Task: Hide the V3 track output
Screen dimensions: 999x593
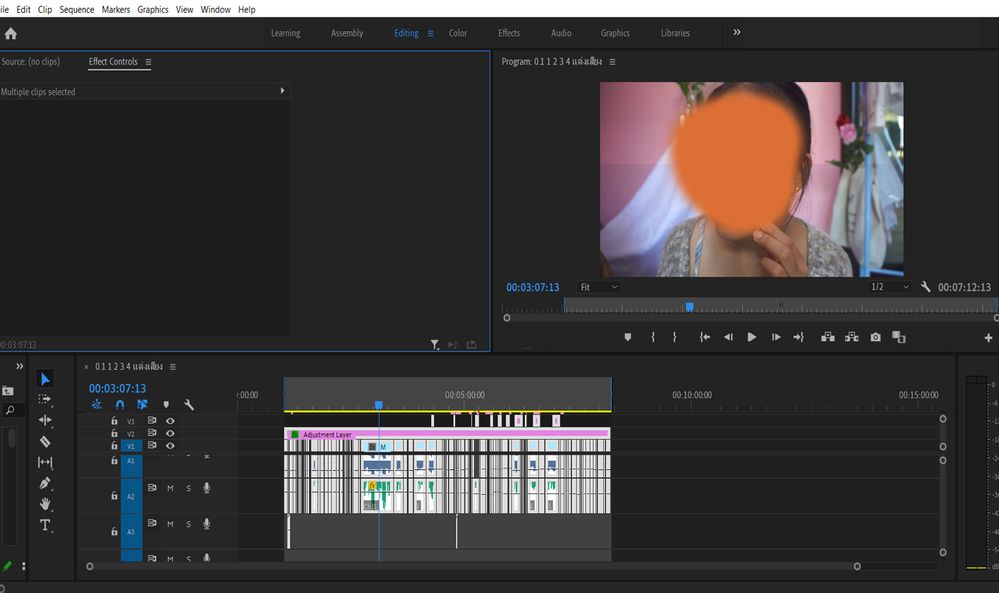Action: (x=170, y=421)
